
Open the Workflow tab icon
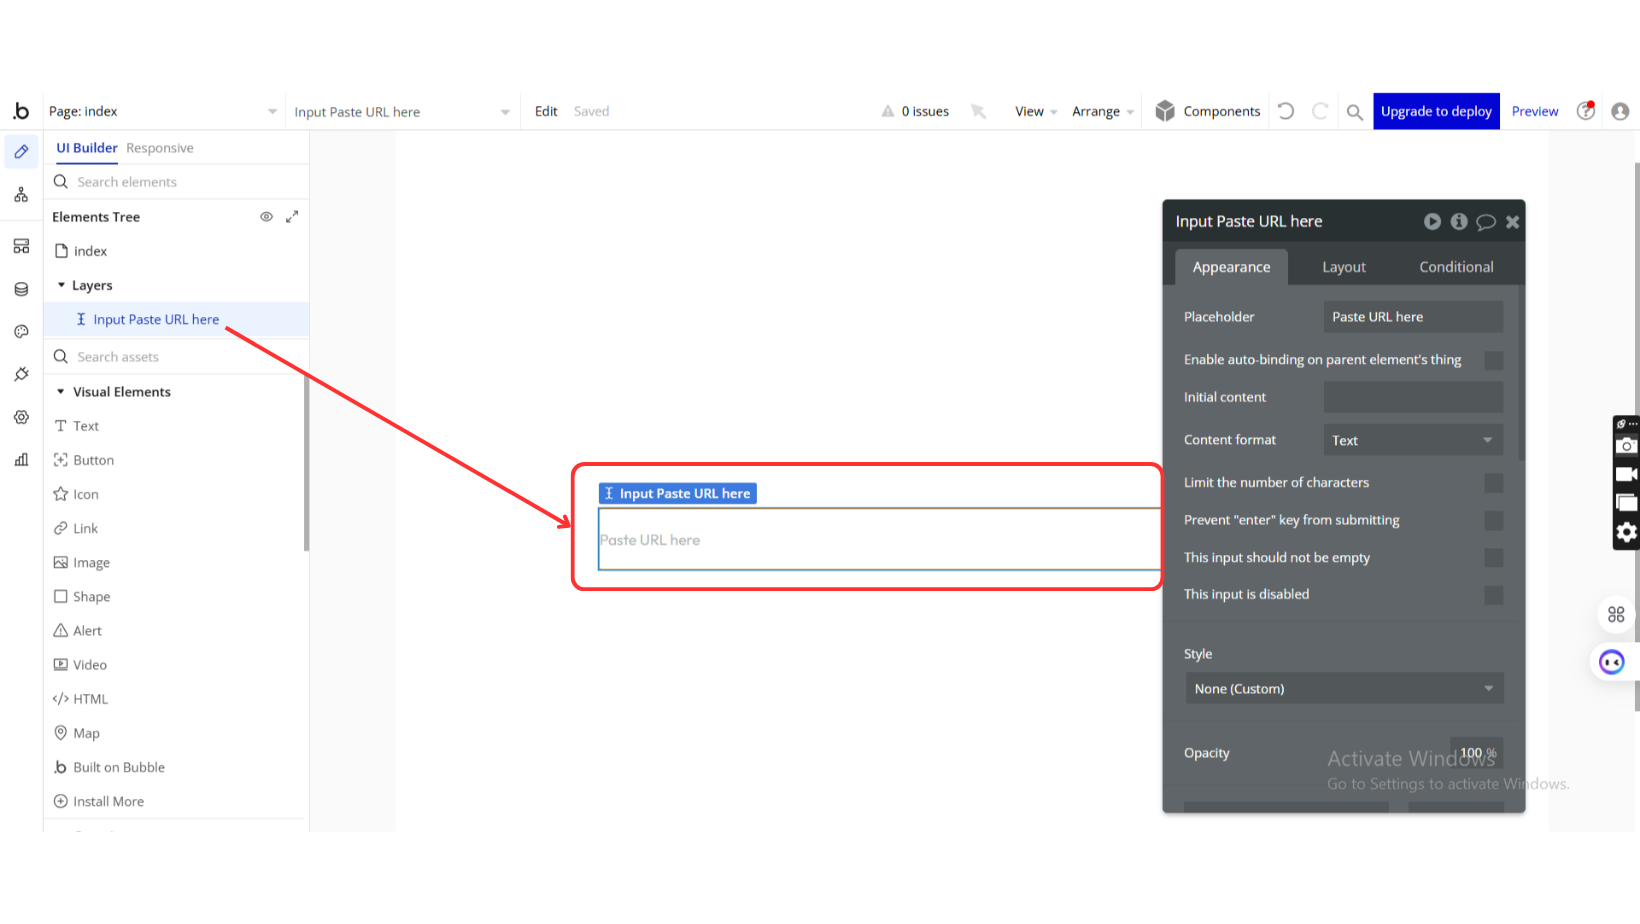click(21, 195)
